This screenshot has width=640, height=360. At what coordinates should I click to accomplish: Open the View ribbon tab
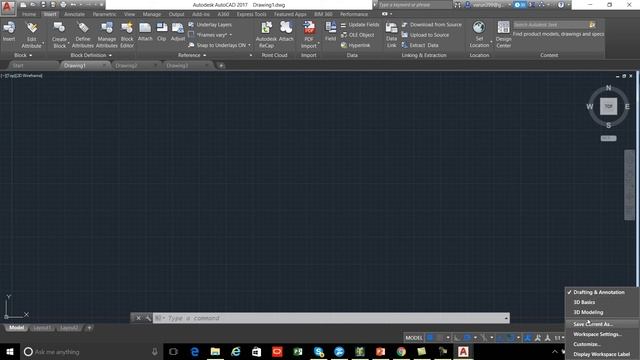129,14
